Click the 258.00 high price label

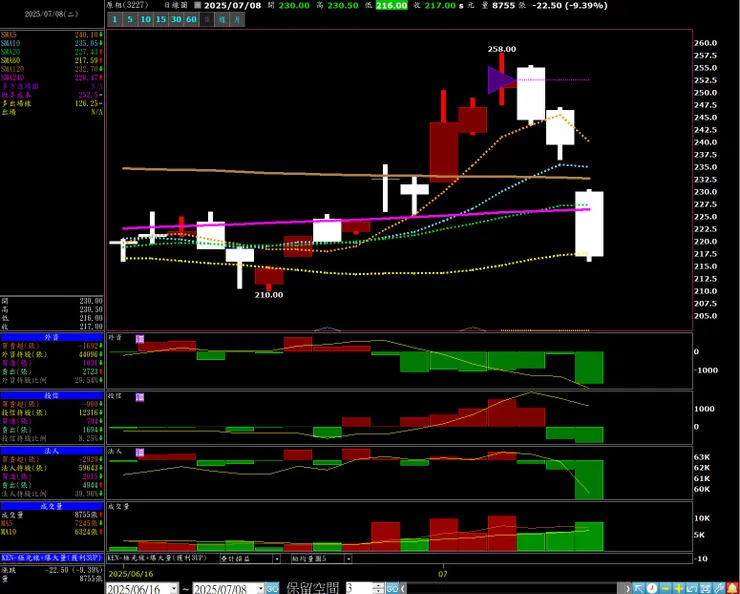[502, 49]
